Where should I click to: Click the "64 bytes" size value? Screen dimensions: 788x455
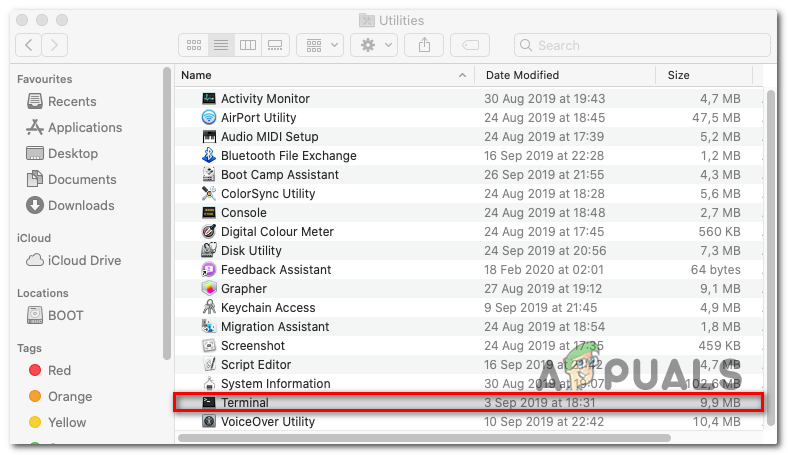pos(715,269)
